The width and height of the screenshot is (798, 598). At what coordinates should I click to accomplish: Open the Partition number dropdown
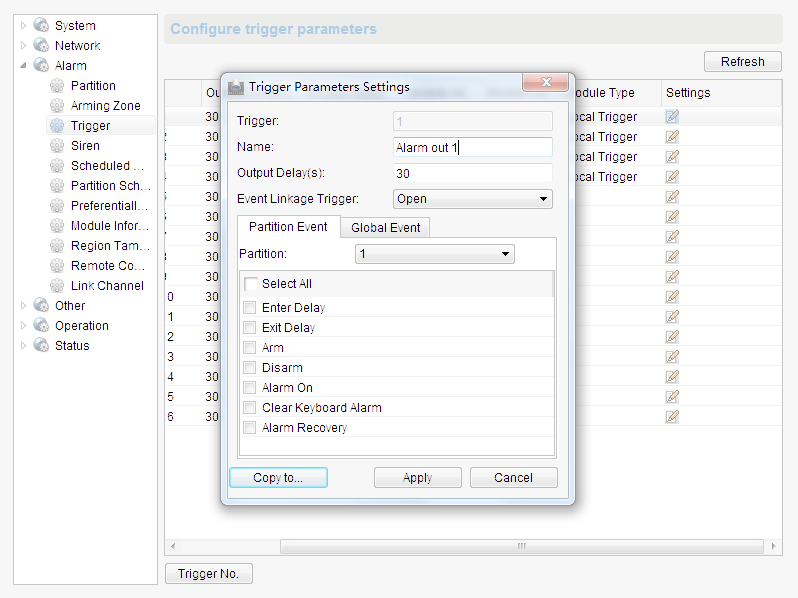click(x=435, y=254)
